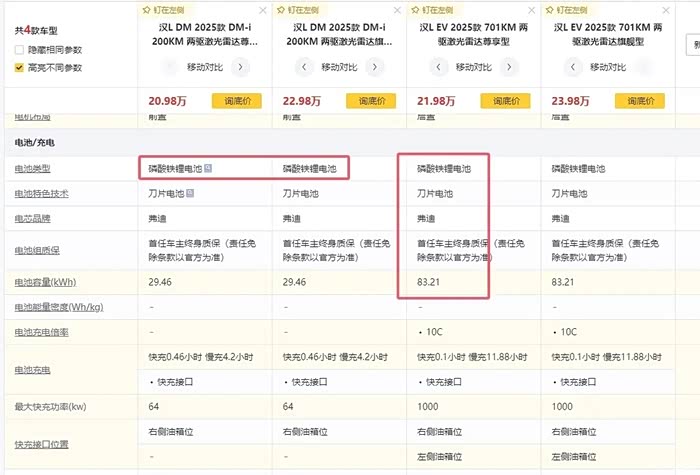The width and height of the screenshot is (700, 475).
Task: Remove the 22.98万 model with its X
Action: [x=397, y=10]
